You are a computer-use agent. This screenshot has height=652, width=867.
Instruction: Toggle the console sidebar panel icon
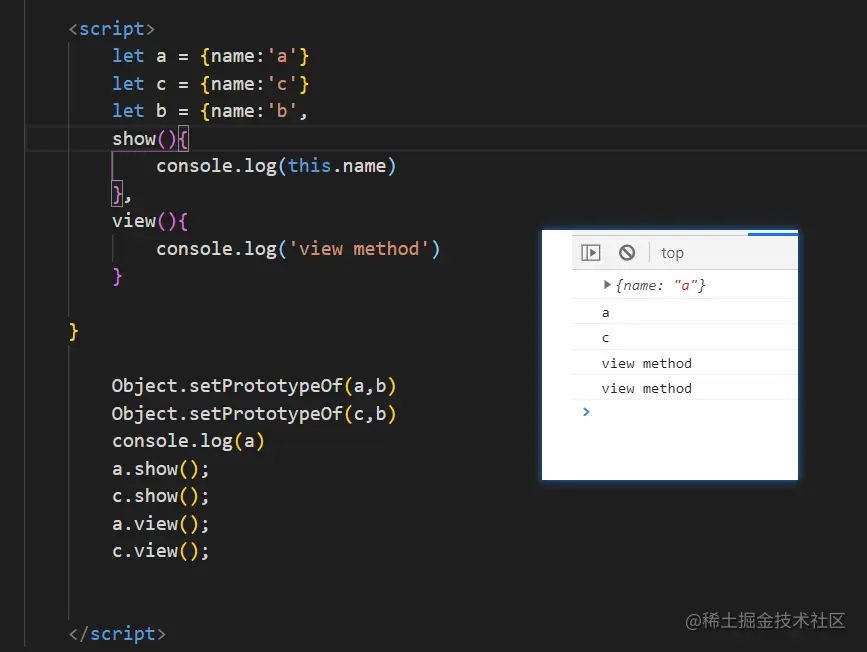(x=591, y=253)
